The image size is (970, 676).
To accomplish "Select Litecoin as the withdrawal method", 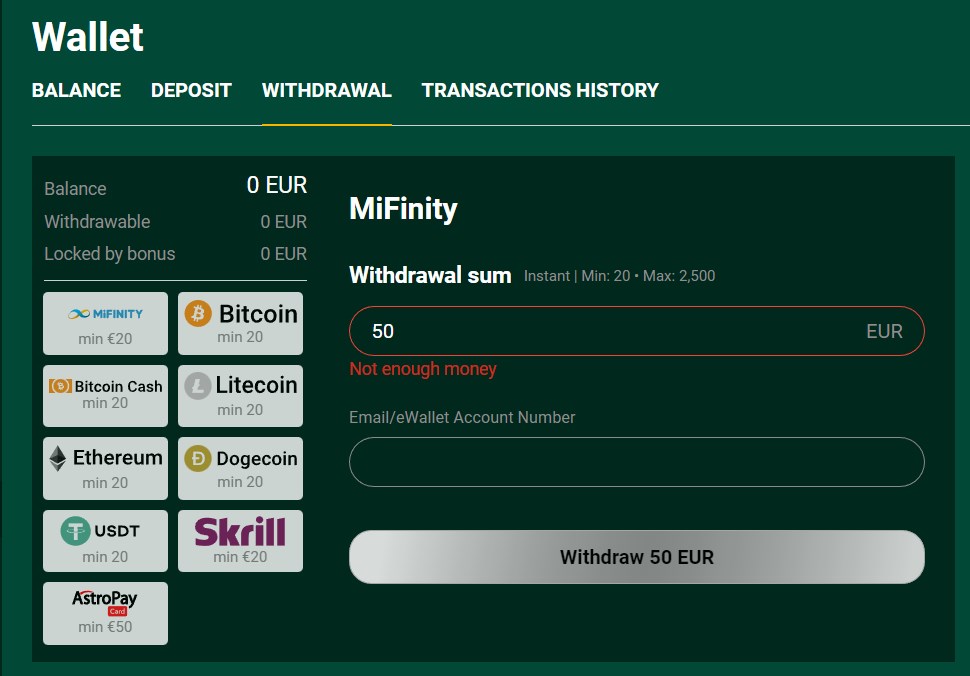I will (x=240, y=394).
